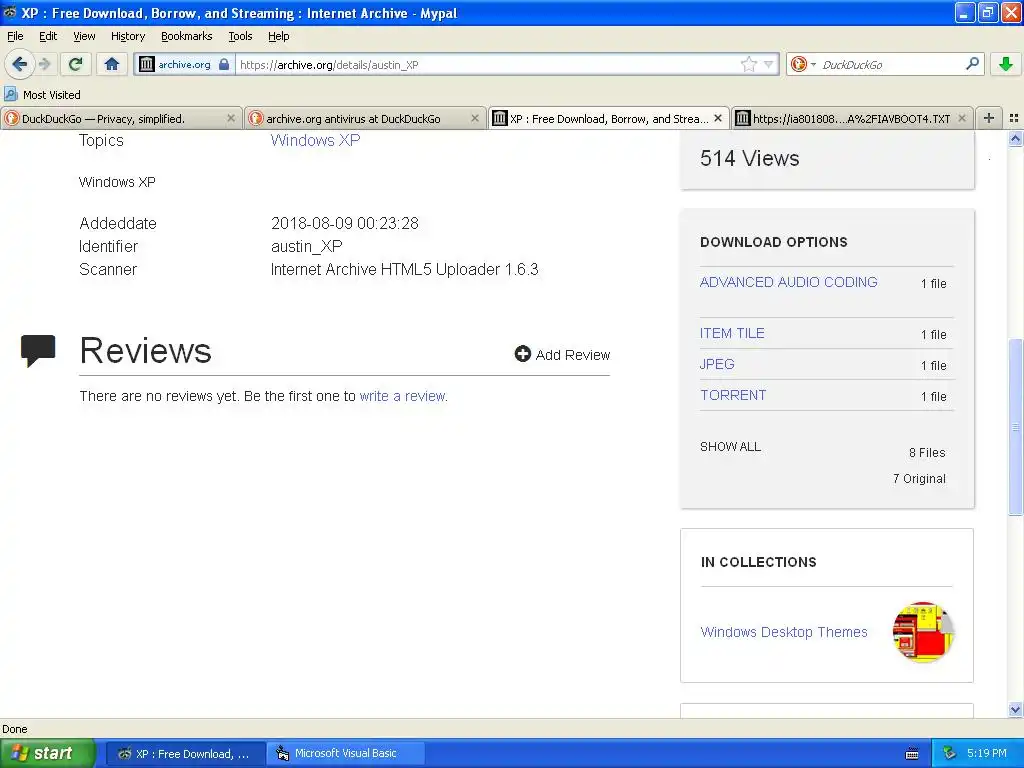
Task: Click SHOW ALL download files
Action: tap(730, 447)
